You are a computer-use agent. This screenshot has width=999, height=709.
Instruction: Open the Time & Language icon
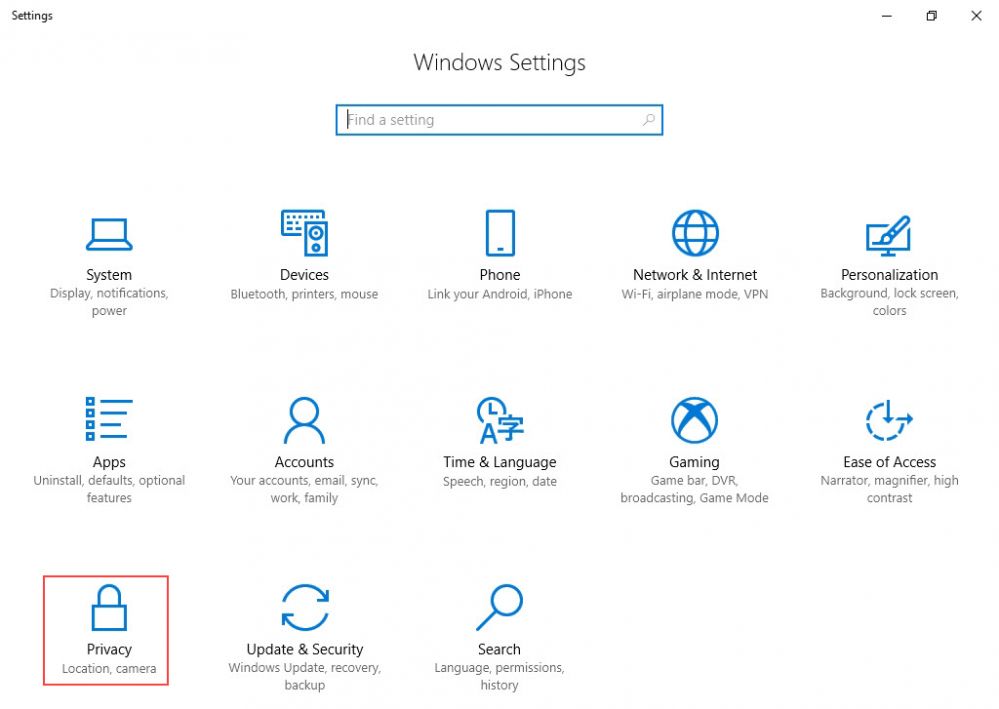(500, 420)
